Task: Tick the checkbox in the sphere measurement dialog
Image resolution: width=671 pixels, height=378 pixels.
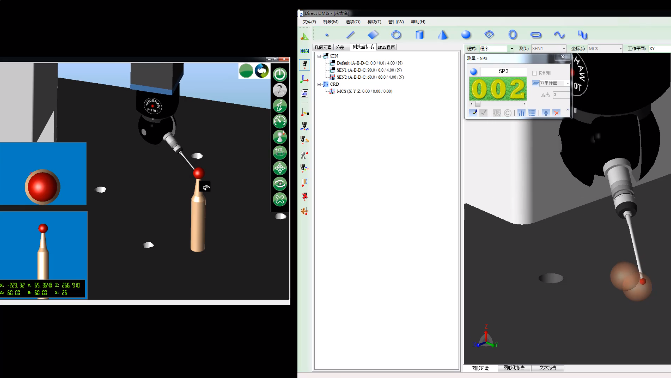Action: (x=534, y=73)
